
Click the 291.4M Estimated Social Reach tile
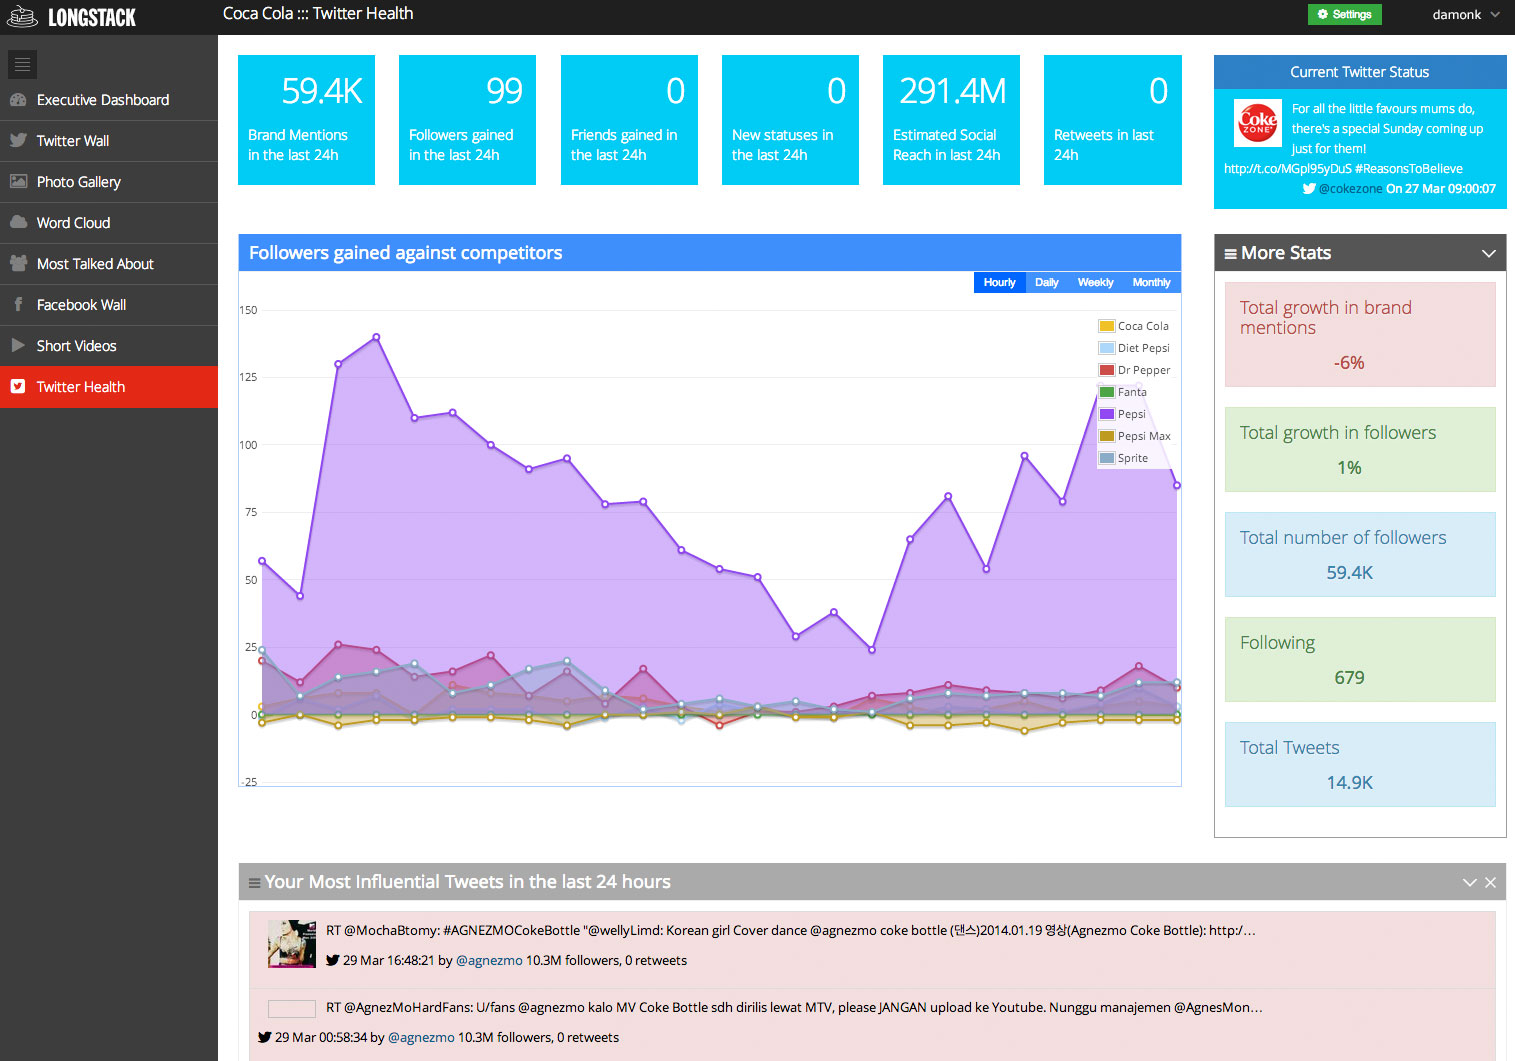(x=951, y=120)
